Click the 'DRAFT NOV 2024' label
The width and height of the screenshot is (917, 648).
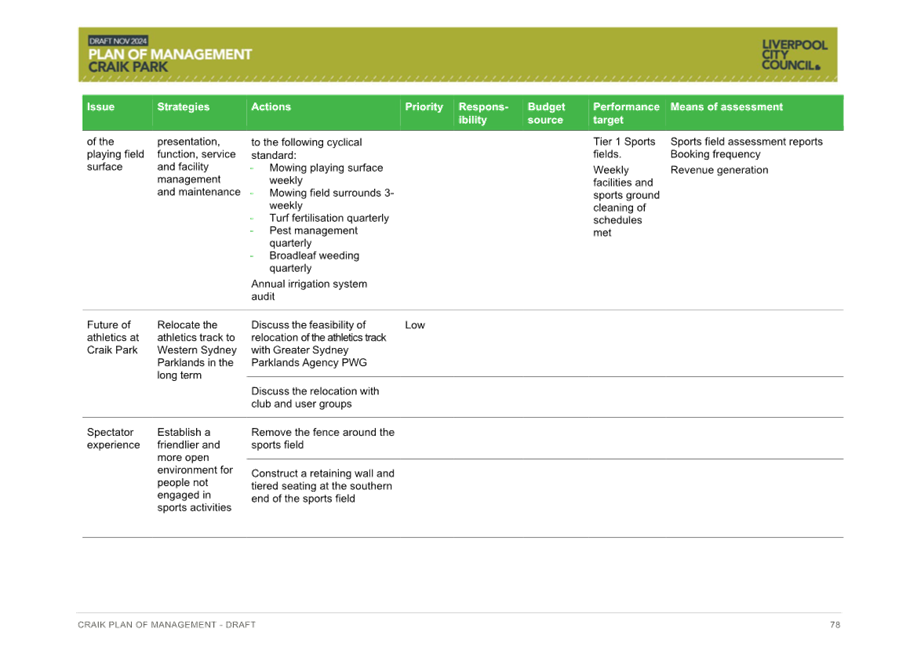coord(118,41)
